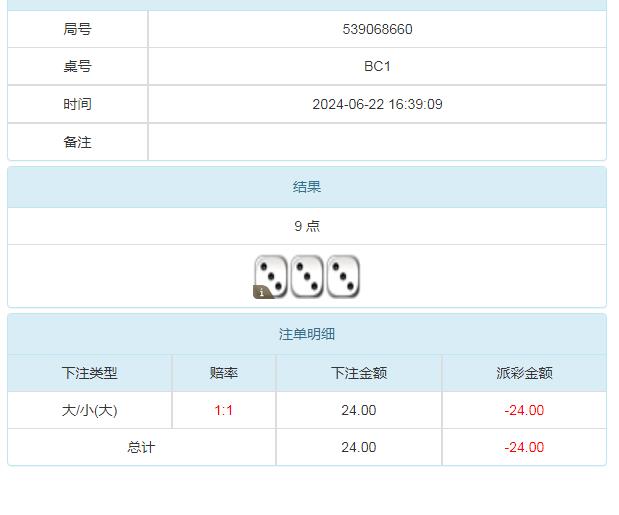This screenshot has height=515, width=619.
Task: Click the 注单明细 section header
Action: [307, 334]
